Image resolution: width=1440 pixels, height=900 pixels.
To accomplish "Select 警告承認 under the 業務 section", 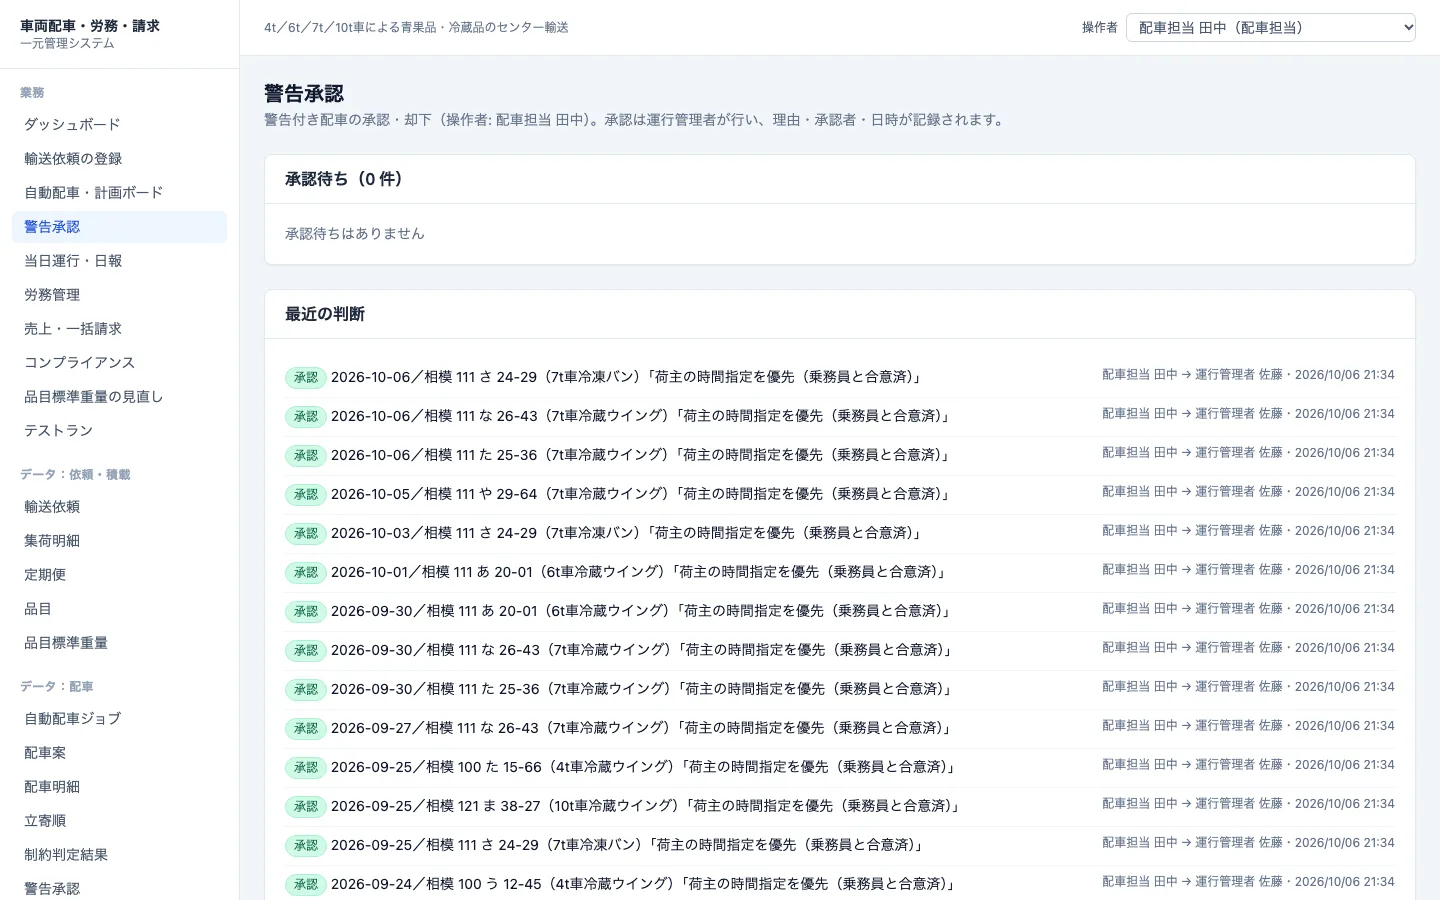I will click(119, 227).
